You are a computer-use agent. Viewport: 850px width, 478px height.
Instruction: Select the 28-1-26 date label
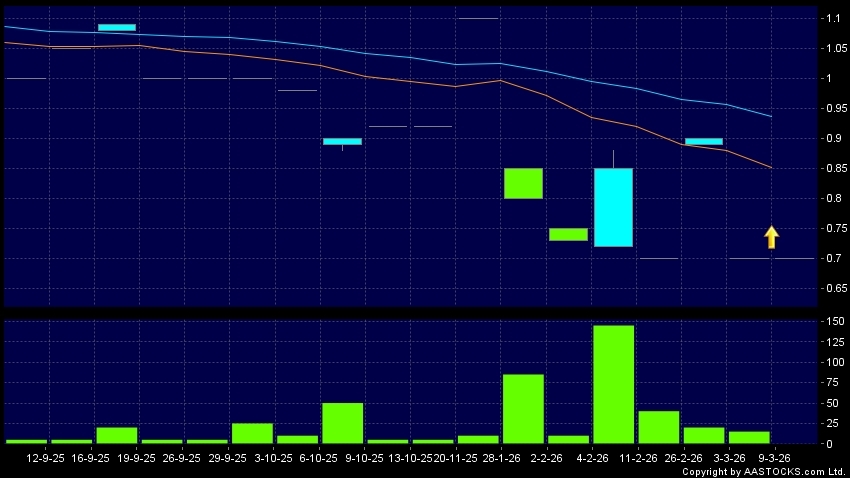point(500,458)
